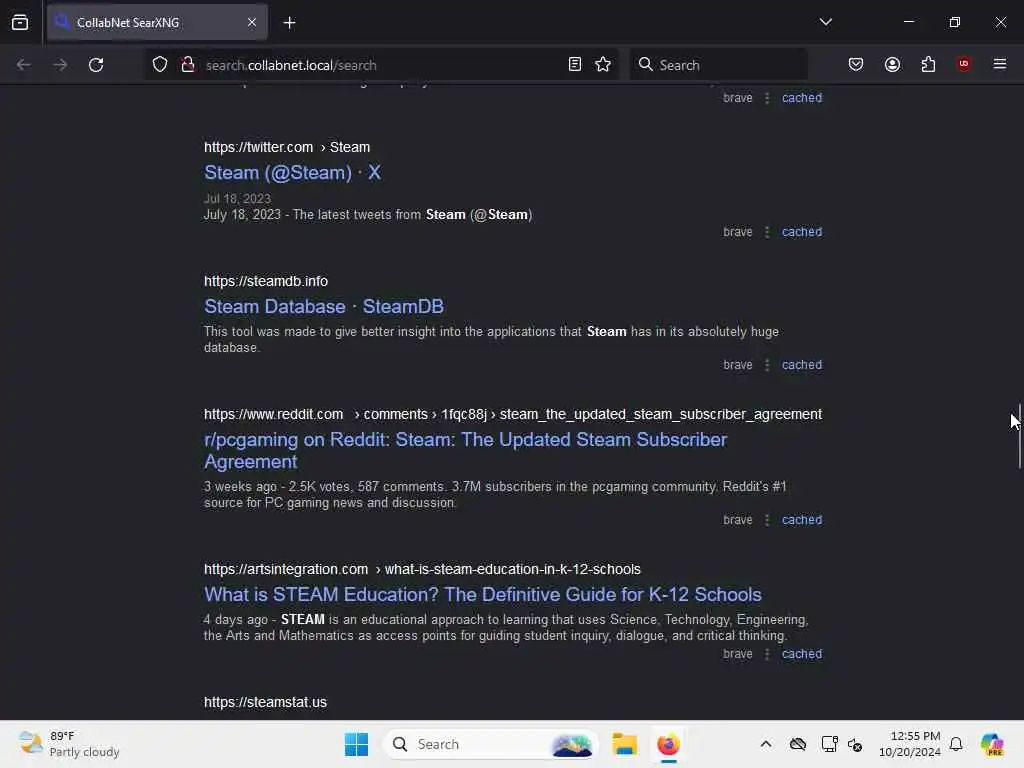Open the weather widget showing 89°F
This screenshot has height=768, width=1024.
point(69,744)
